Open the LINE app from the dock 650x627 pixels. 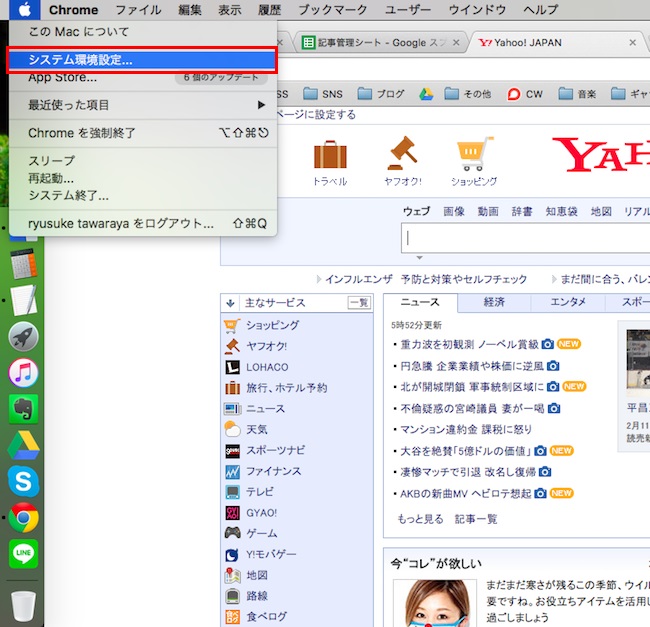[x=23, y=553]
